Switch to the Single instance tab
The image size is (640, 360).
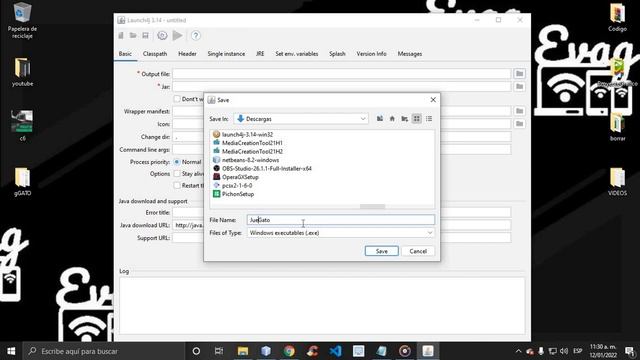(x=226, y=54)
